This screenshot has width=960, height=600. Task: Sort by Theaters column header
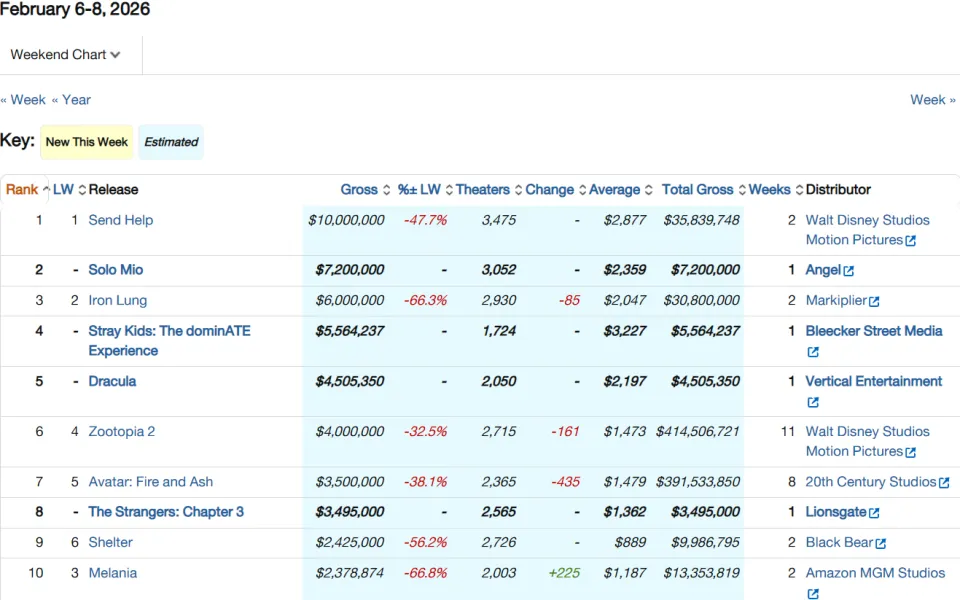[489, 190]
